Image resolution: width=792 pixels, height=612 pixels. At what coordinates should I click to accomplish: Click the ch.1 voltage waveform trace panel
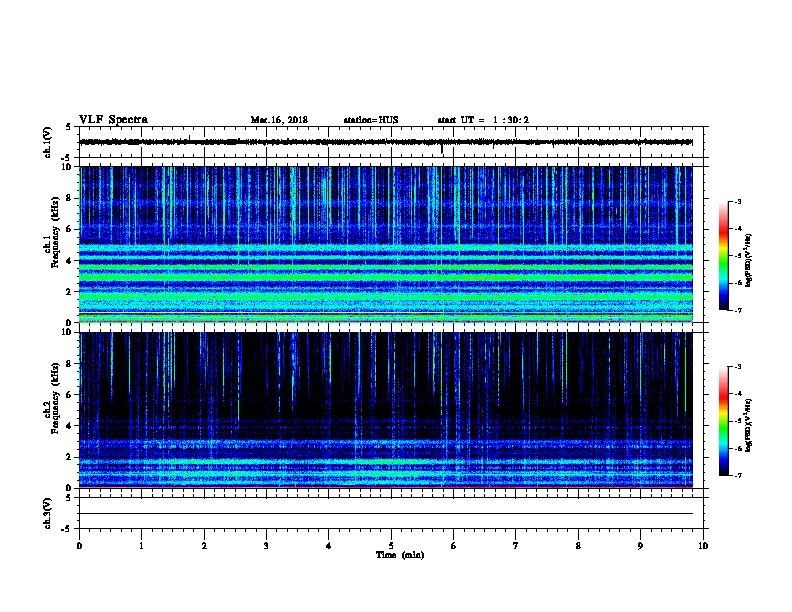tap(391, 142)
